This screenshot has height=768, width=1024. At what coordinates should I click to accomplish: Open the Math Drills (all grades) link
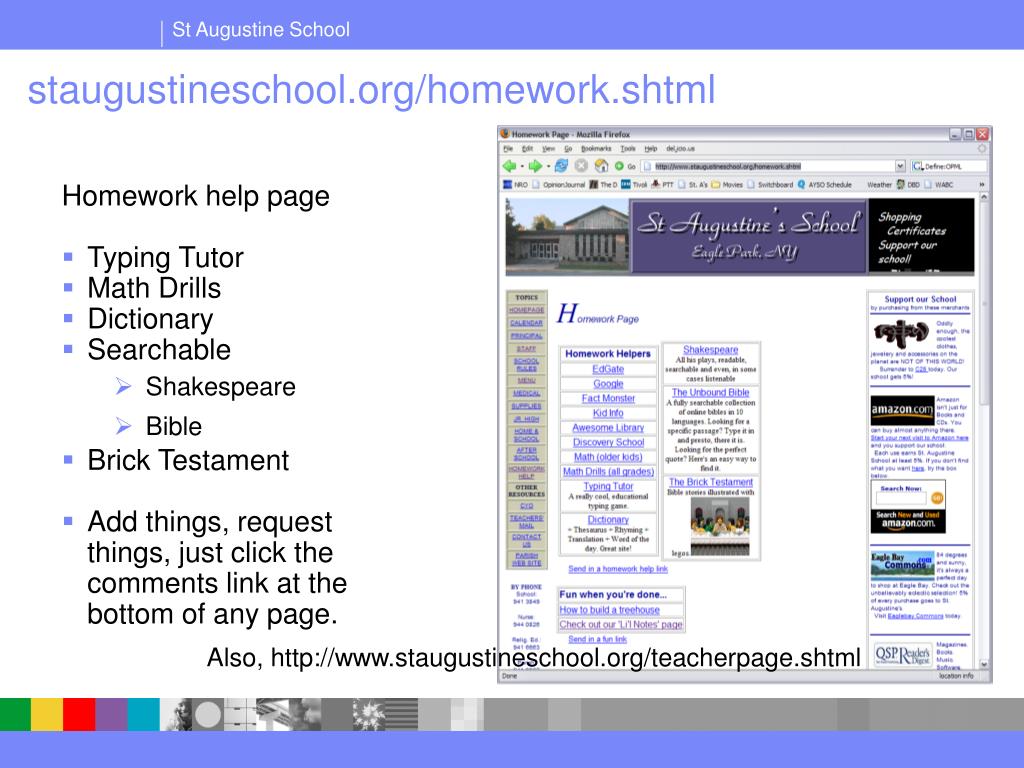coord(608,472)
